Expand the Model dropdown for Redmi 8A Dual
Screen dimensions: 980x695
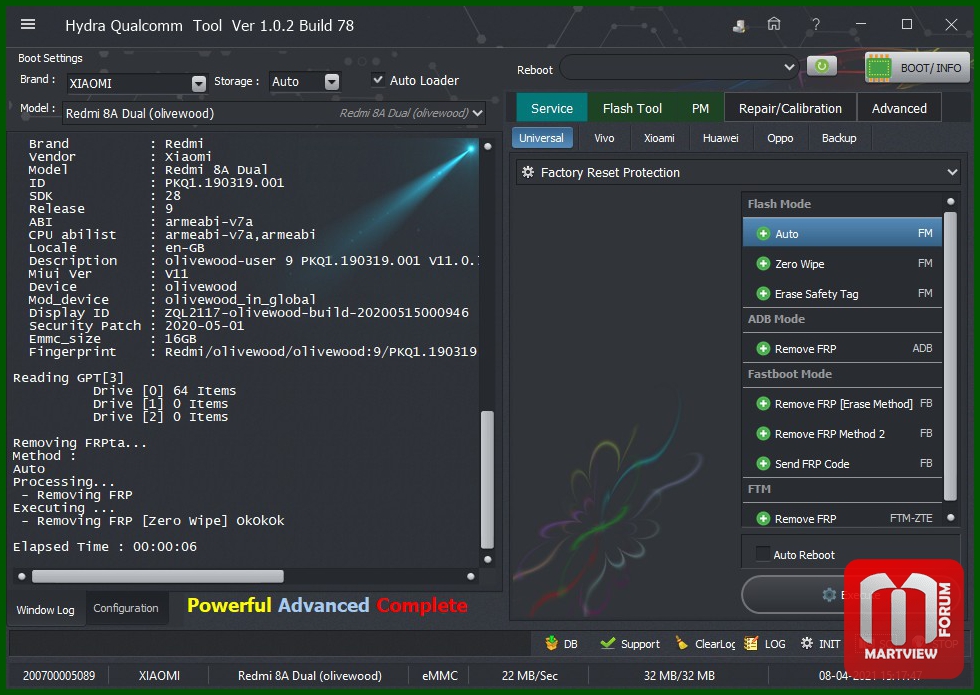478,113
